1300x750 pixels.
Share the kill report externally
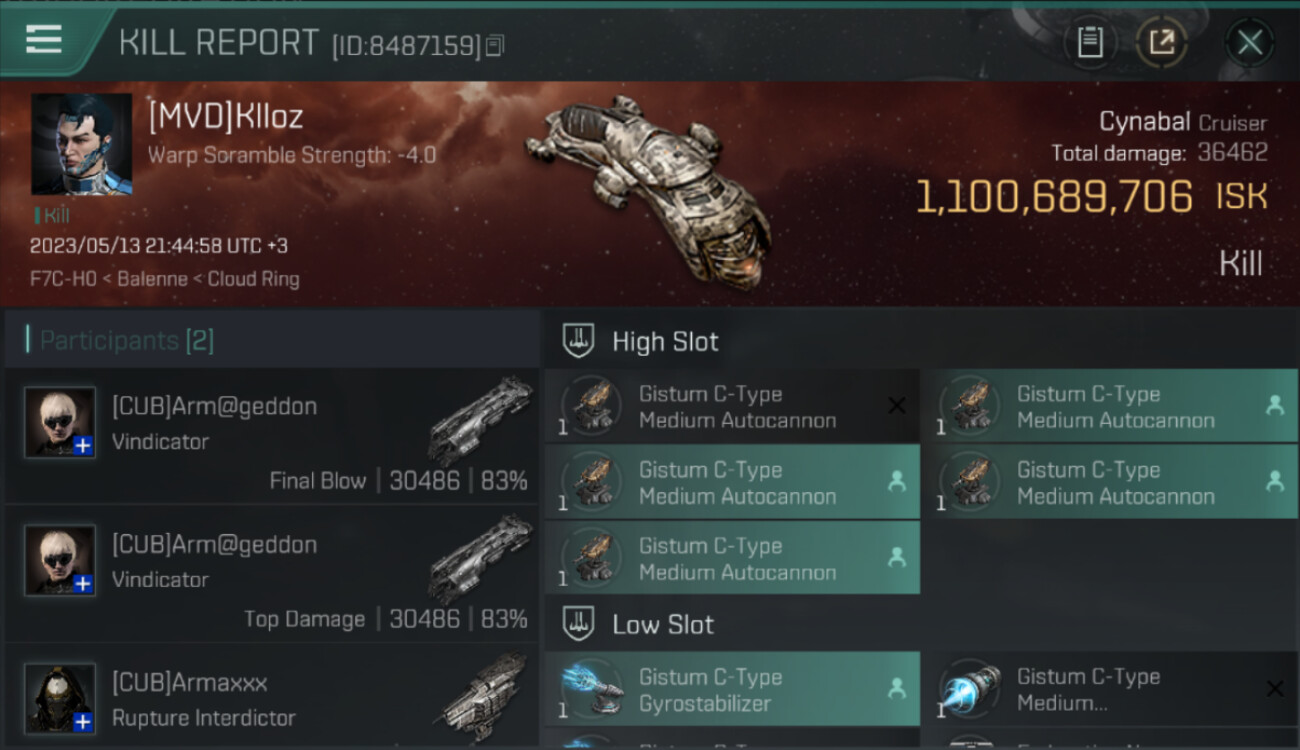(1161, 43)
